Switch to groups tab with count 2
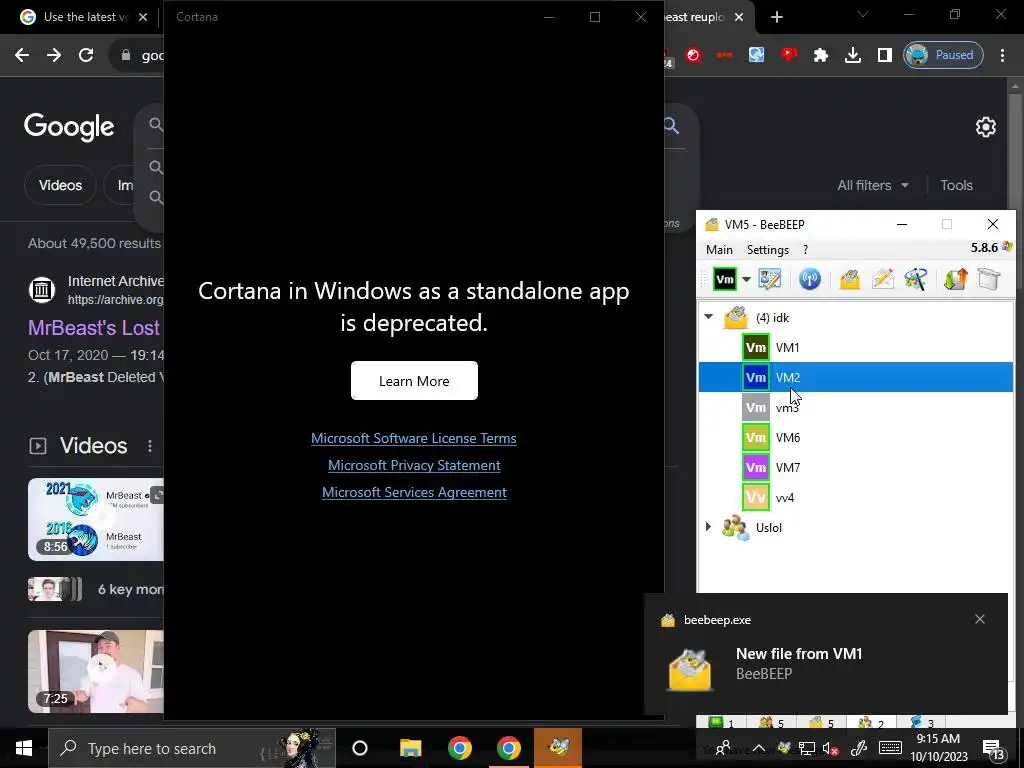Screen dimensions: 1024x768 [x=871, y=722]
